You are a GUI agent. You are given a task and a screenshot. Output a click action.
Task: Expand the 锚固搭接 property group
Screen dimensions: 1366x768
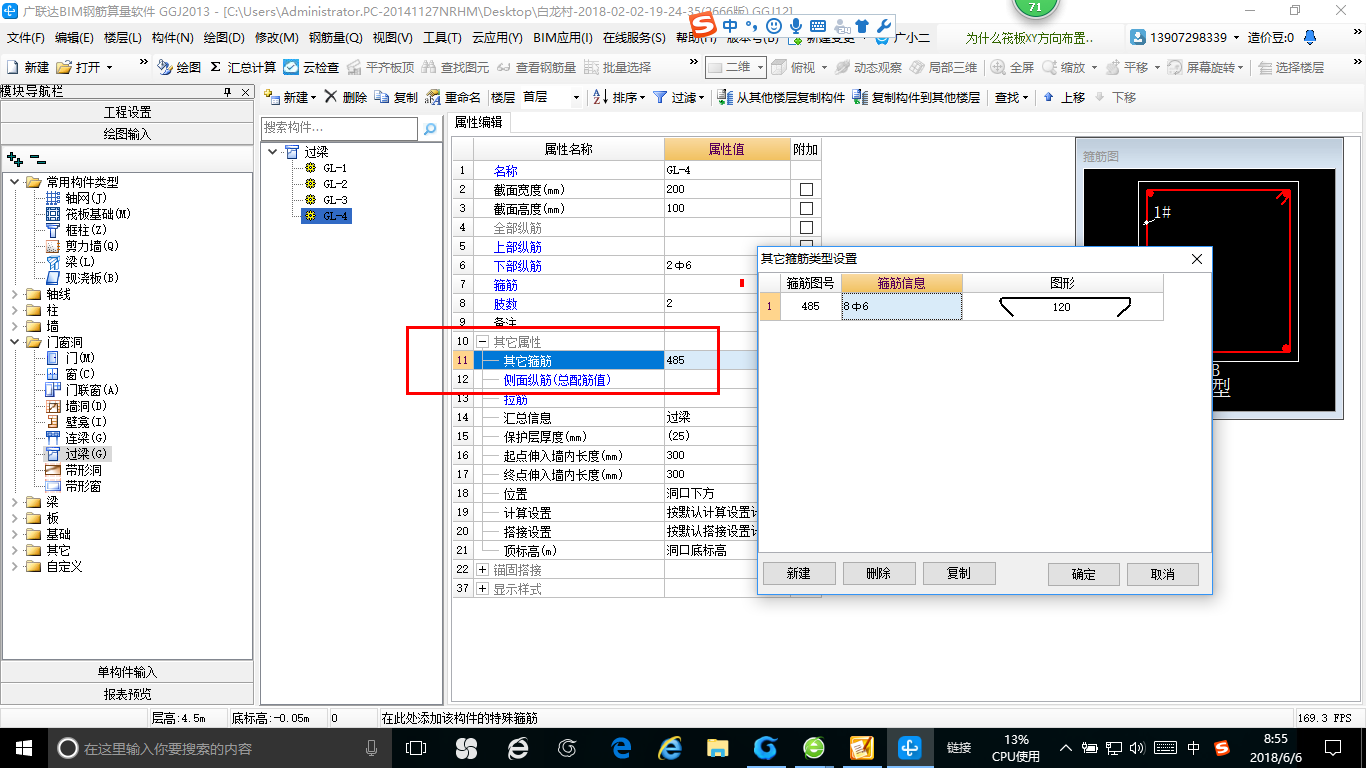(483, 570)
